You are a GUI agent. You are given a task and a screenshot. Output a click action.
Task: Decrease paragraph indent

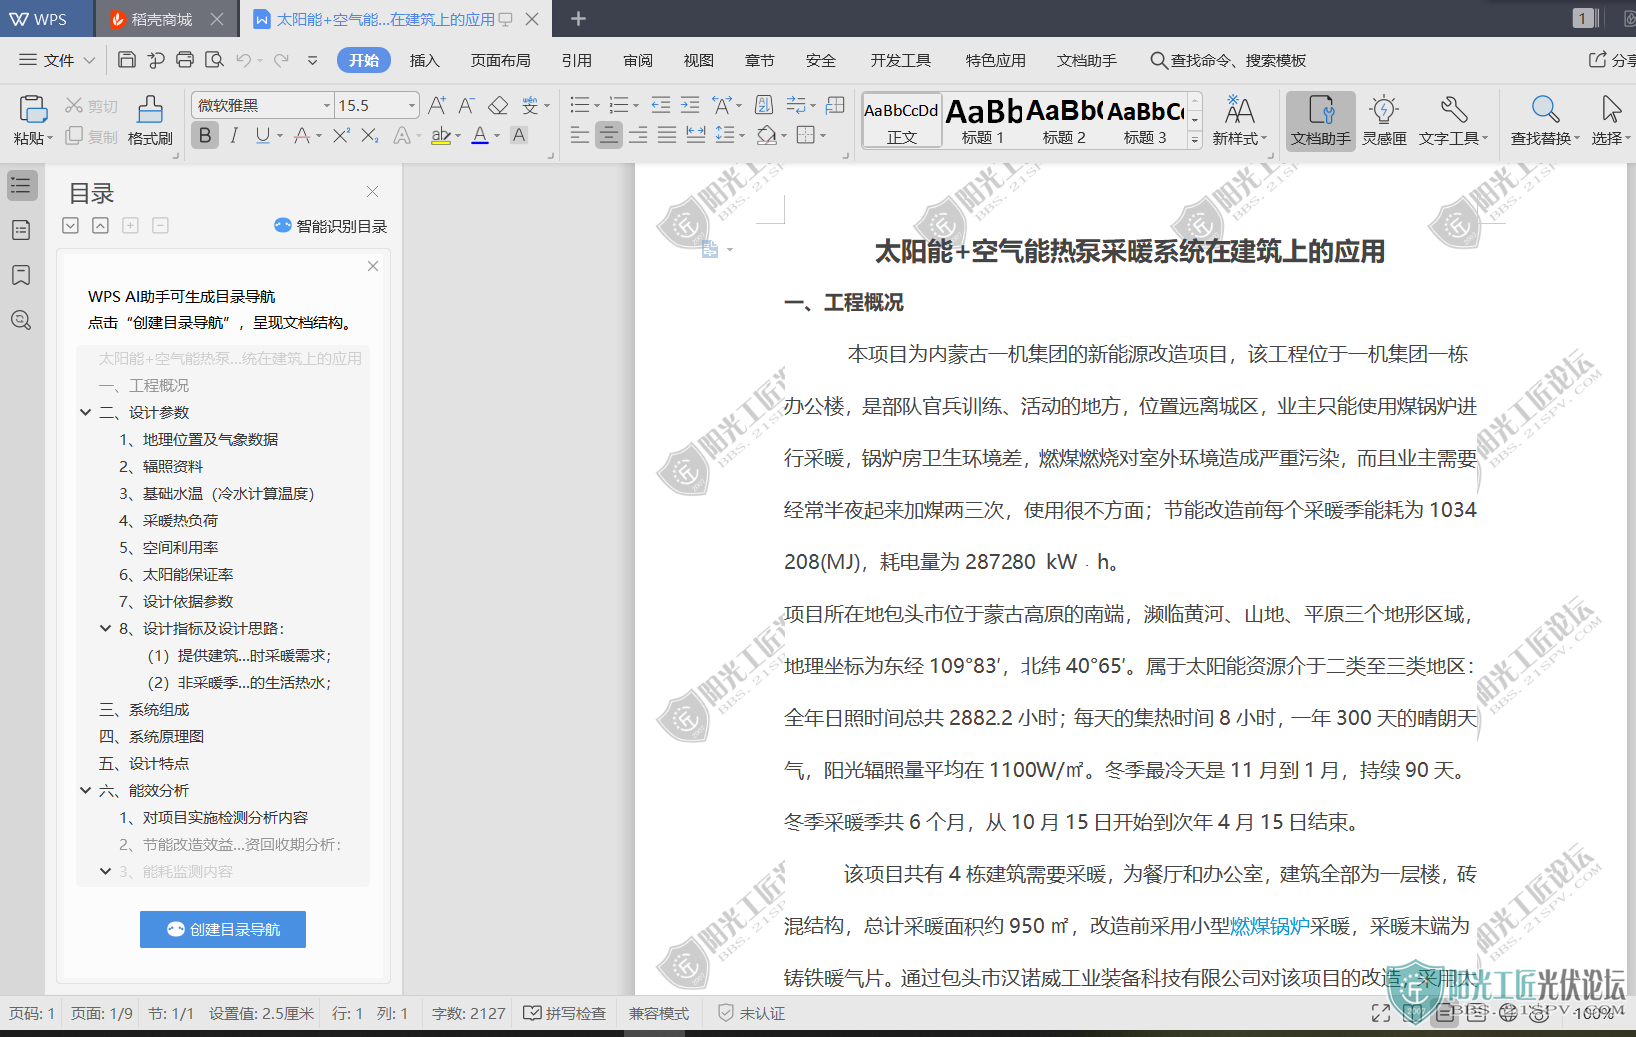(660, 105)
